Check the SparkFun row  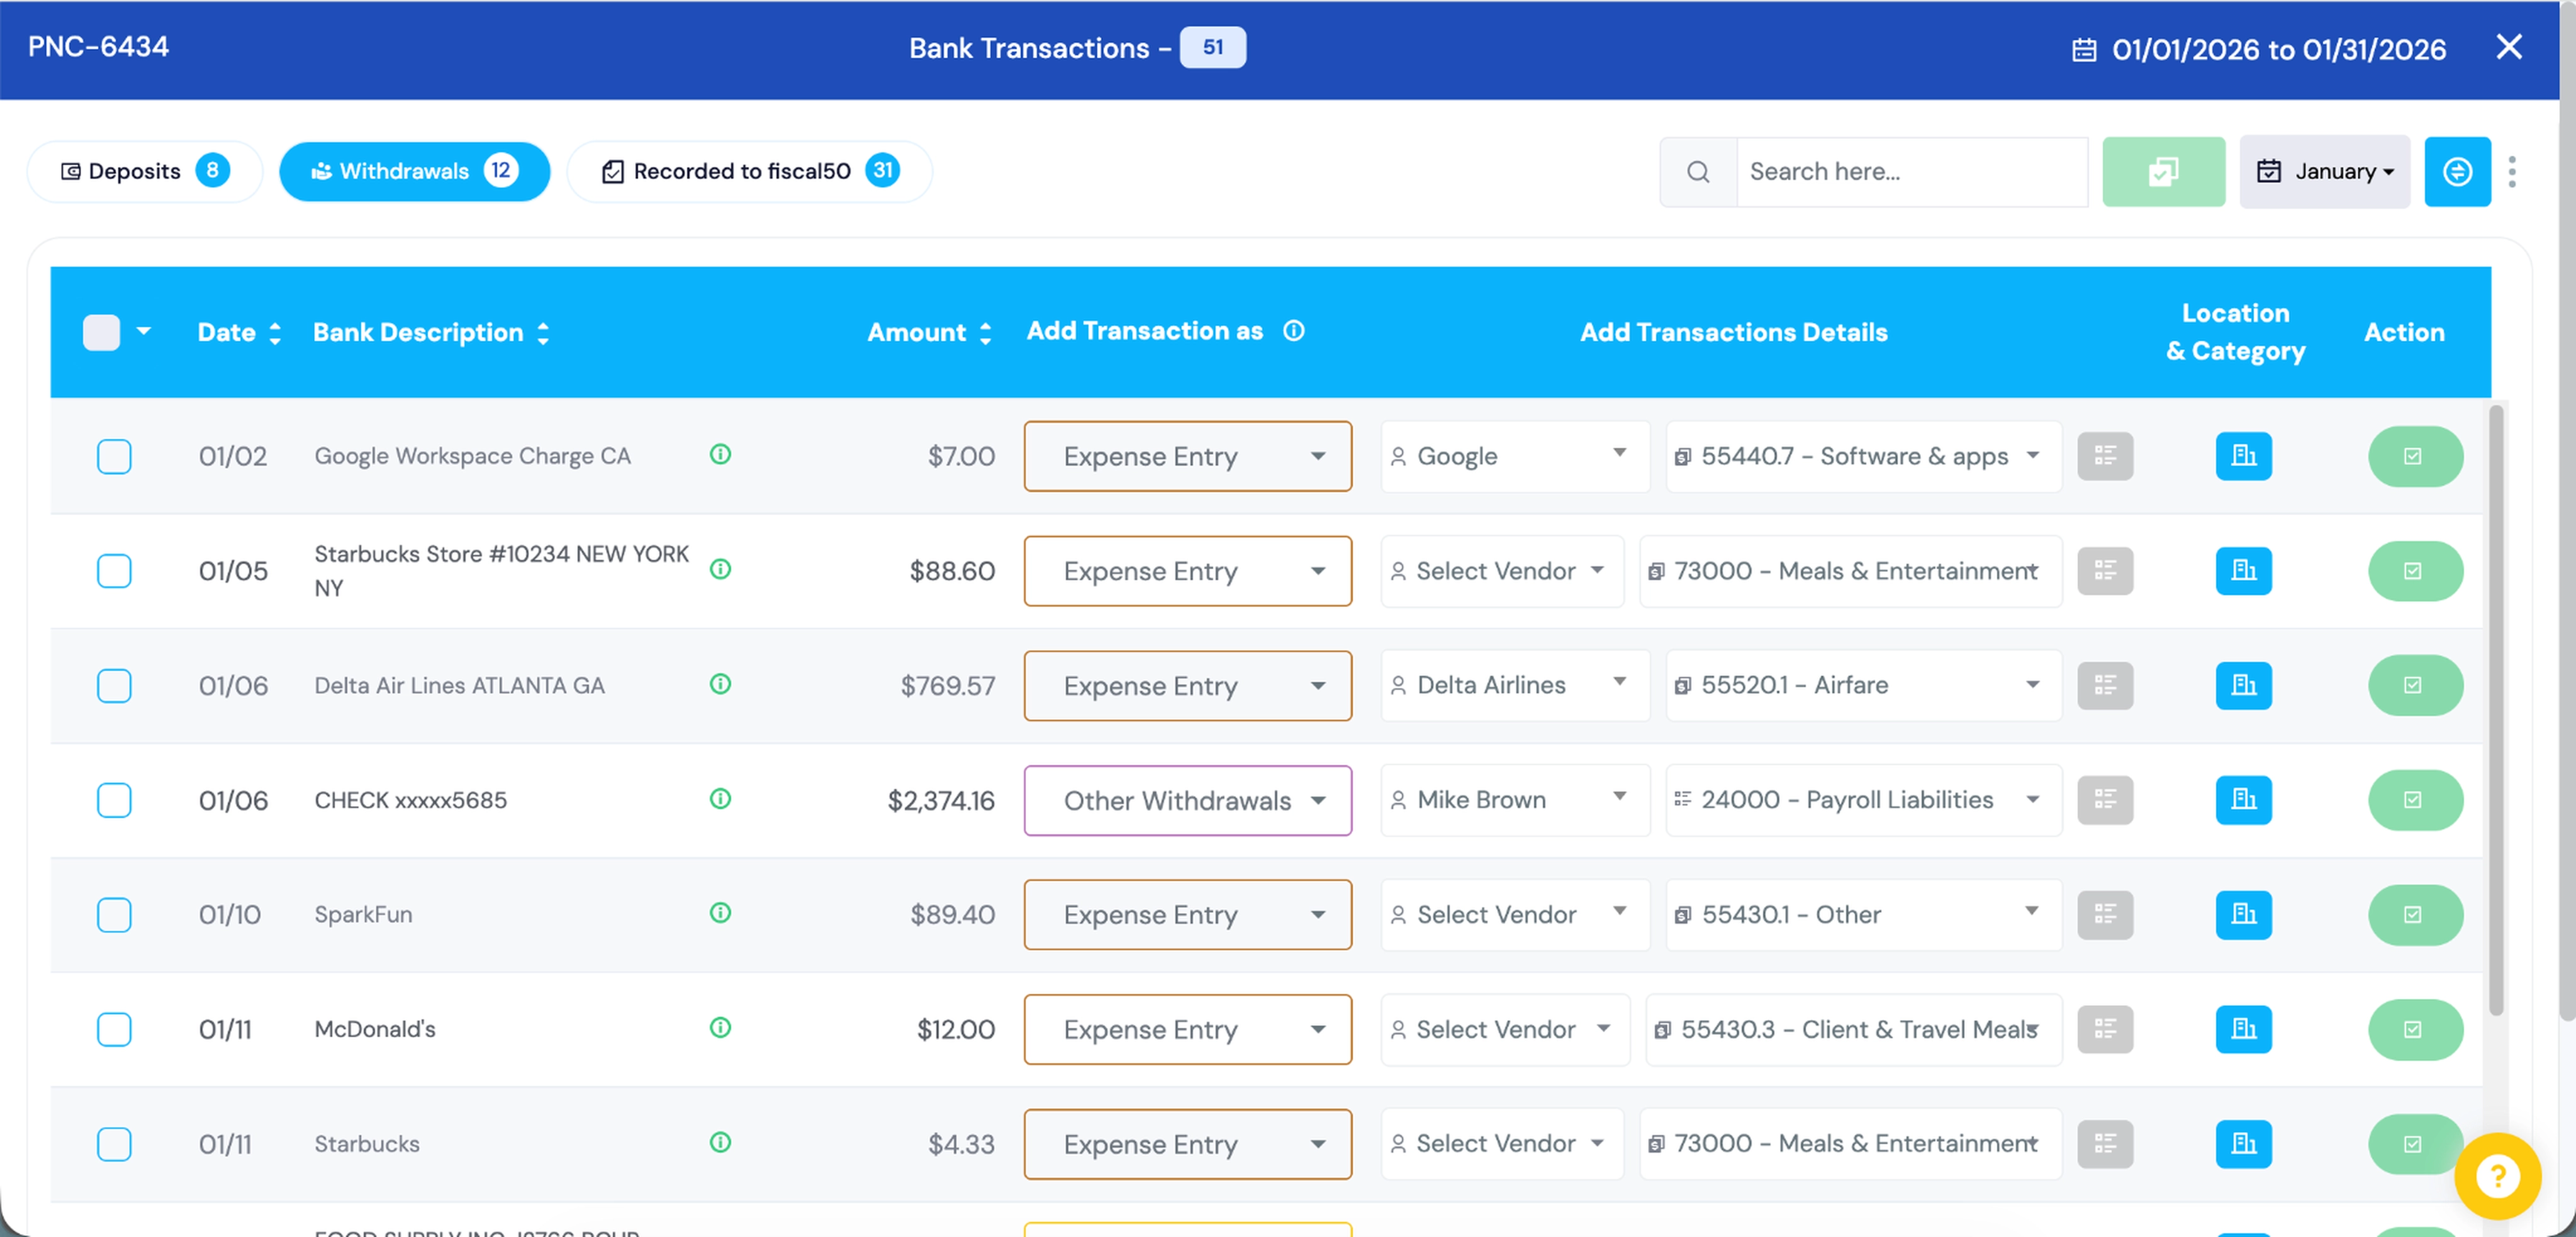tap(114, 915)
